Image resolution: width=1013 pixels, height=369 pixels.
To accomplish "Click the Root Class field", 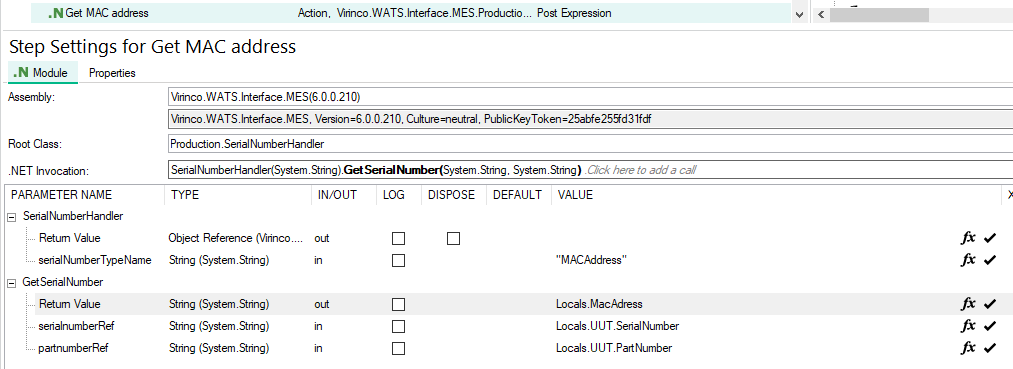I will tap(590, 143).
